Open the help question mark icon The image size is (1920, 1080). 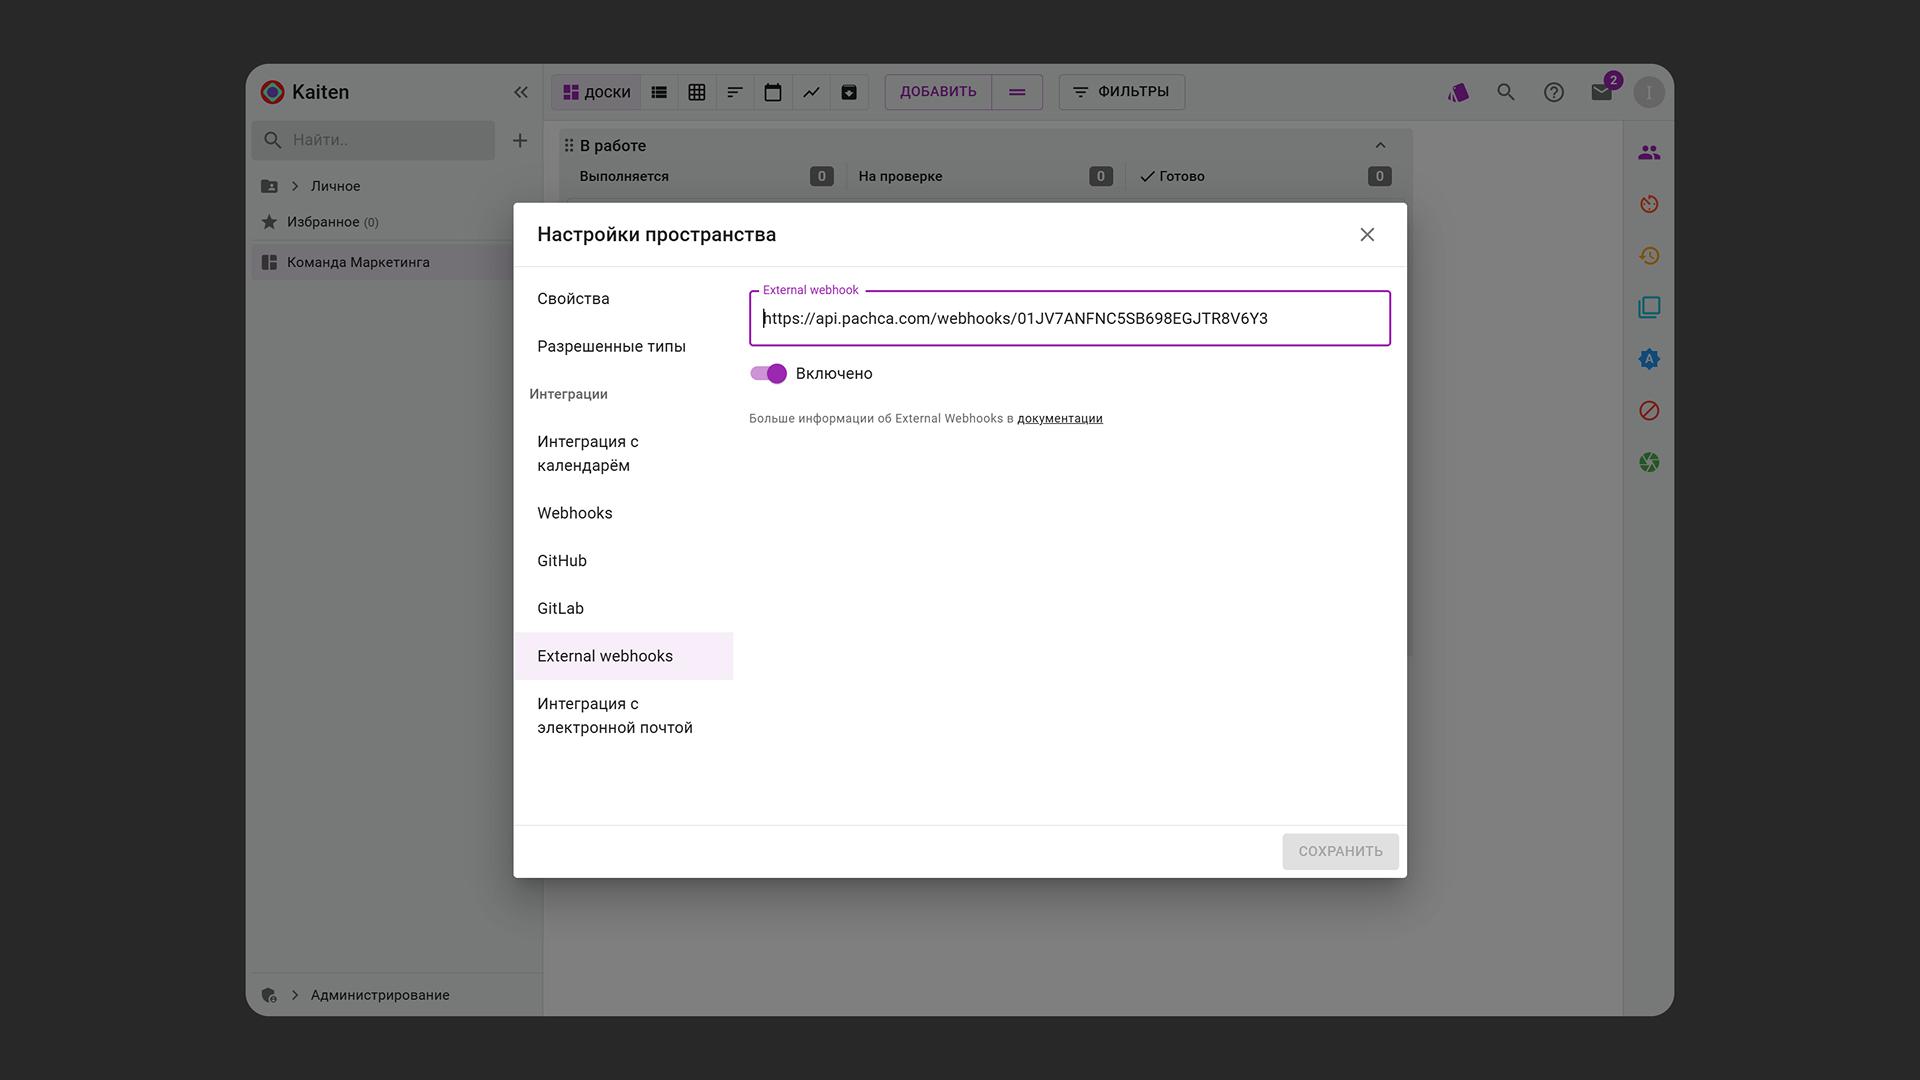[x=1553, y=92]
